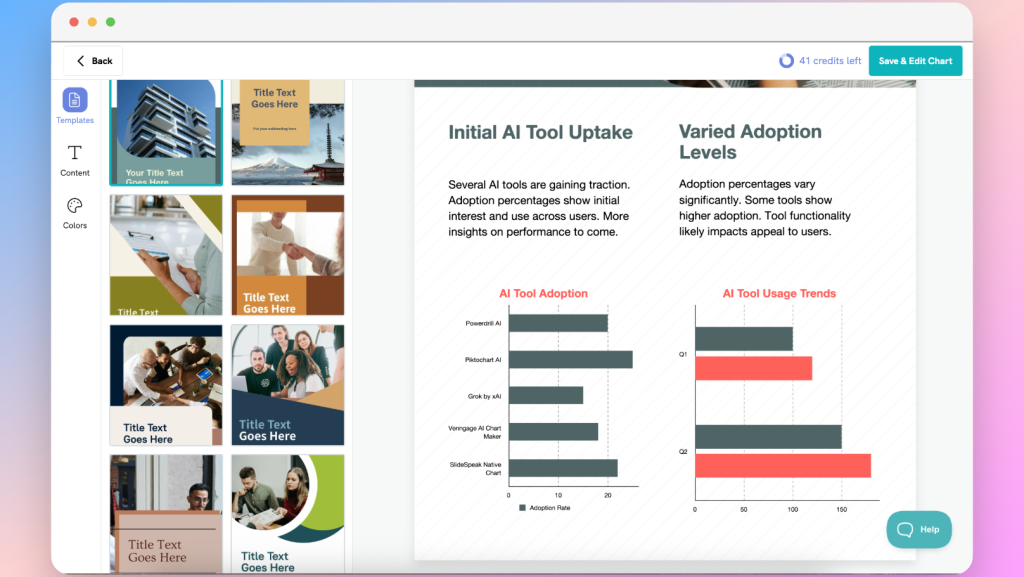This screenshot has height=577, width=1024.
Task: Click the 'Varied Adoption Levels' heading
Action: [750, 142]
